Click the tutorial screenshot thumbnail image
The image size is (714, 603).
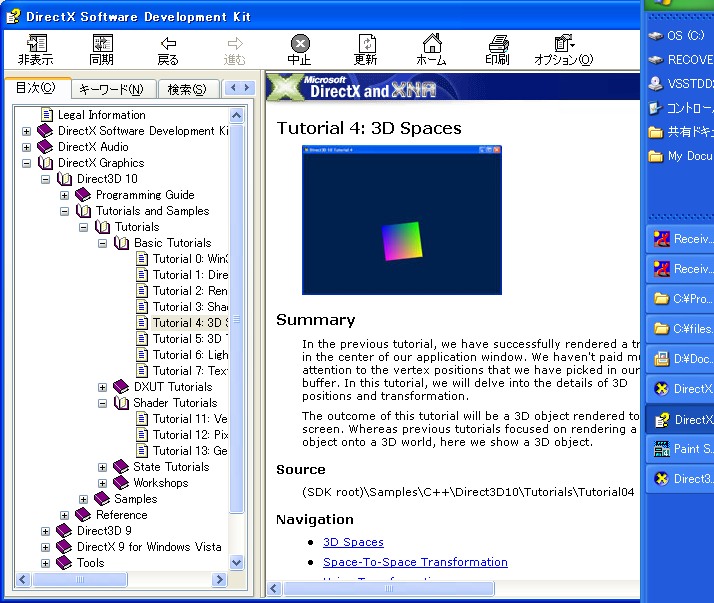pyautogui.click(x=402, y=220)
